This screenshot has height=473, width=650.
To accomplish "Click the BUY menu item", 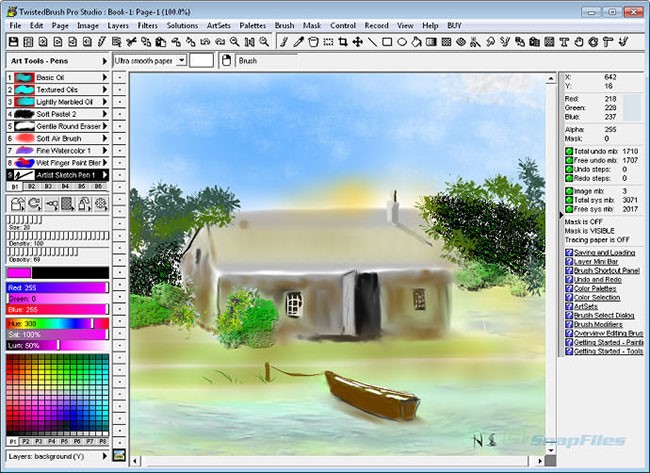I will click(x=454, y=26).
